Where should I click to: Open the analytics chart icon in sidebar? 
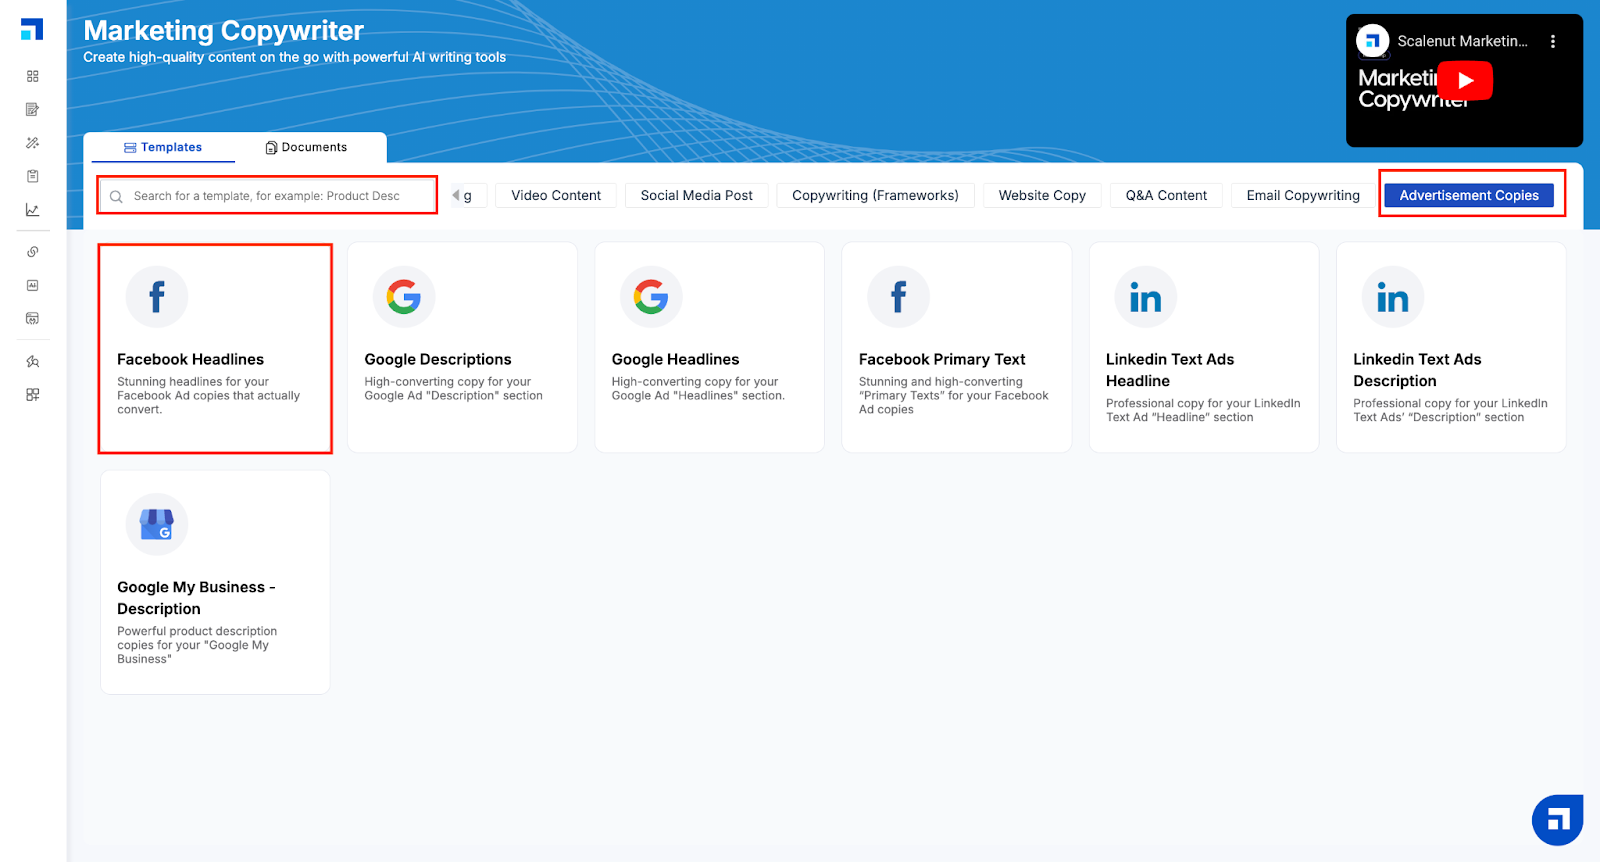[33, 210]
